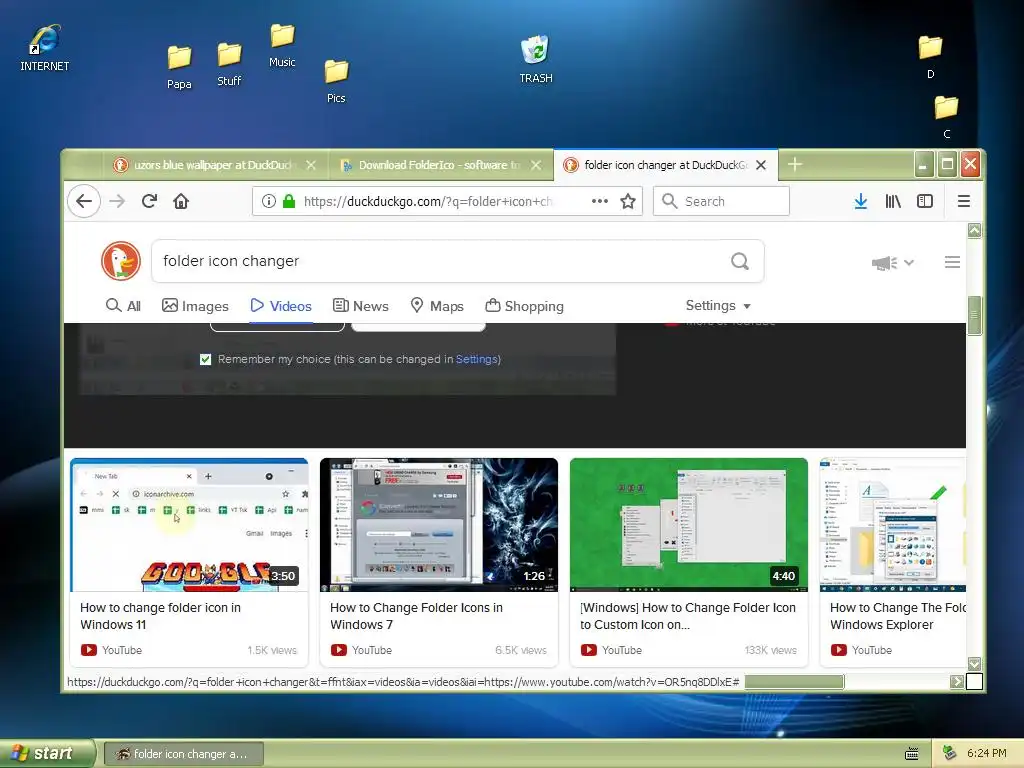Open page actions three-dot menu
The width and height of the screenshot is (1024, 768).
pyautogui.click(x=600, y=201)
